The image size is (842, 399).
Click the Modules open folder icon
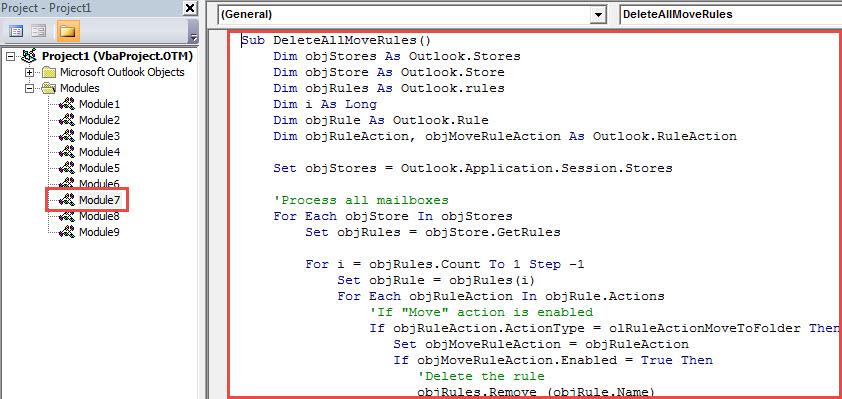tap(49, 89)
